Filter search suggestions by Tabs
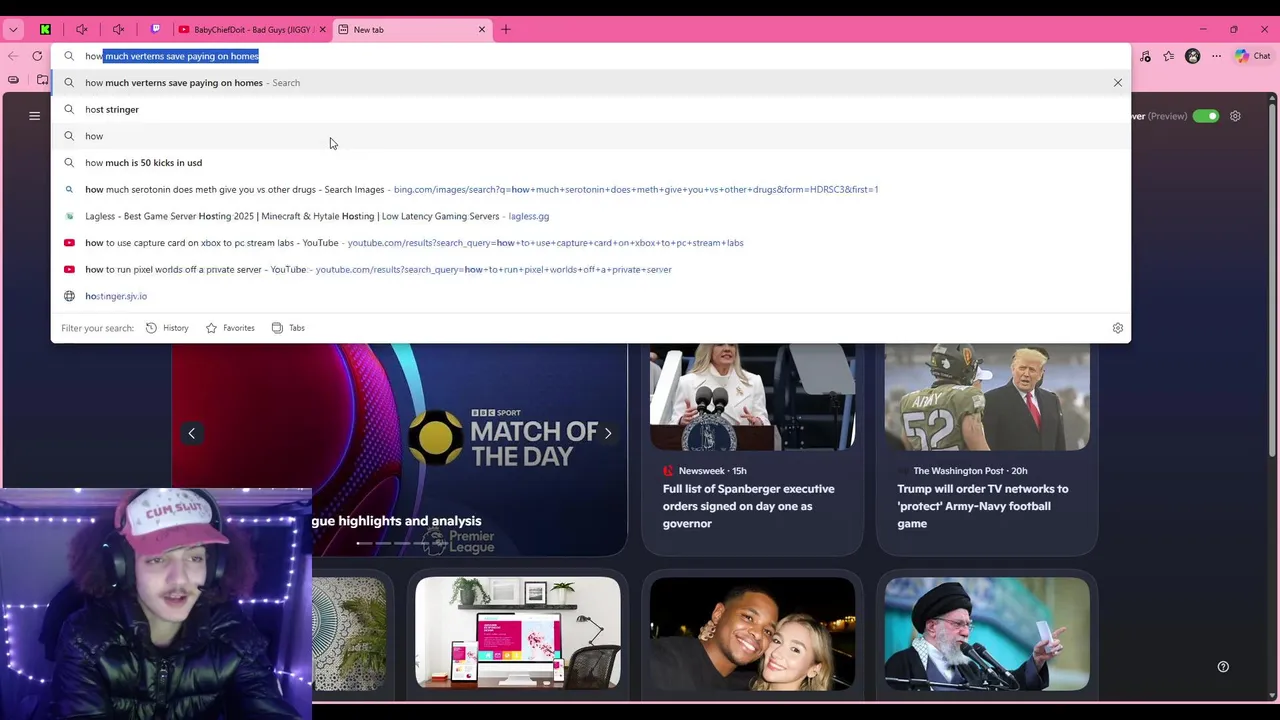Viewport: 1280px width, 720px height. 288,328
